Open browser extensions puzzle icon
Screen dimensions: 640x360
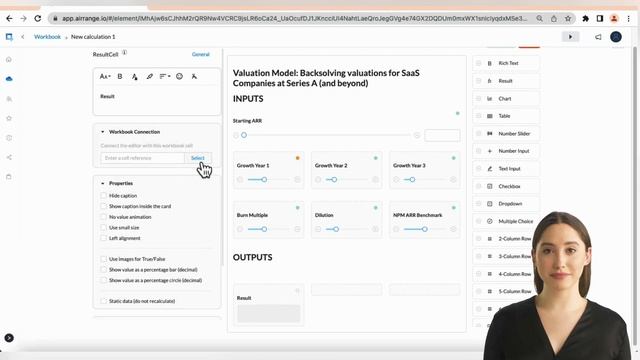click(x=585, y=19)
